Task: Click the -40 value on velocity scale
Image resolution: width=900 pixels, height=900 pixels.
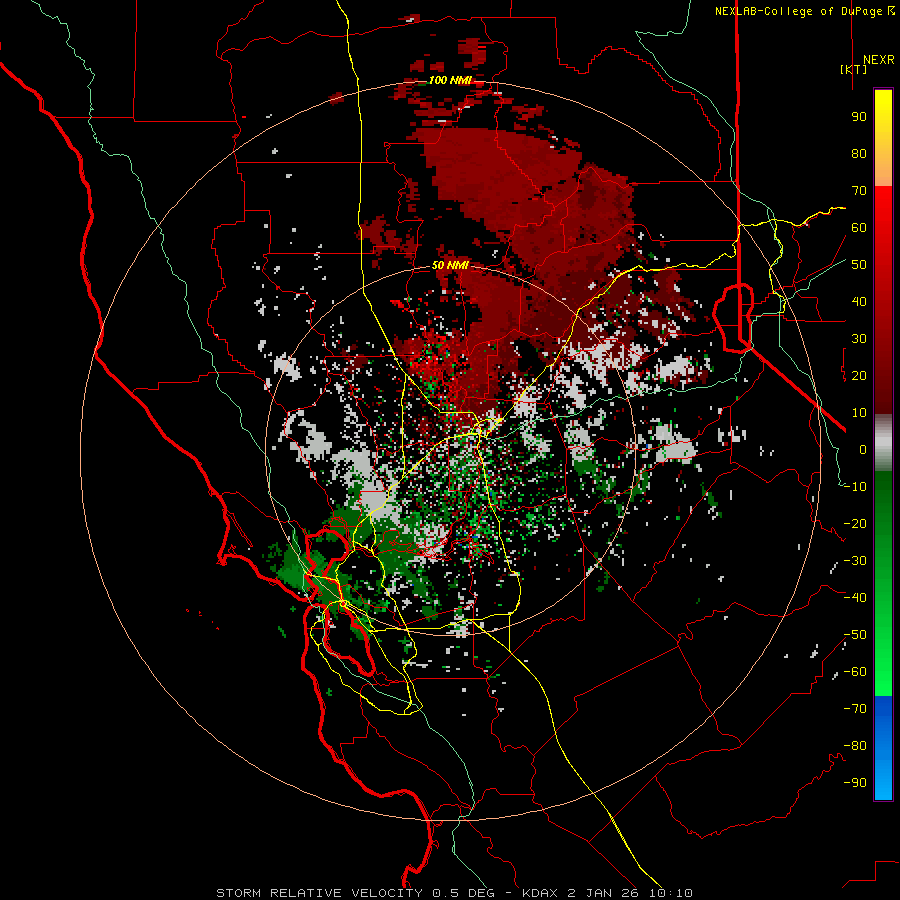Action: [x=855, y=598]
